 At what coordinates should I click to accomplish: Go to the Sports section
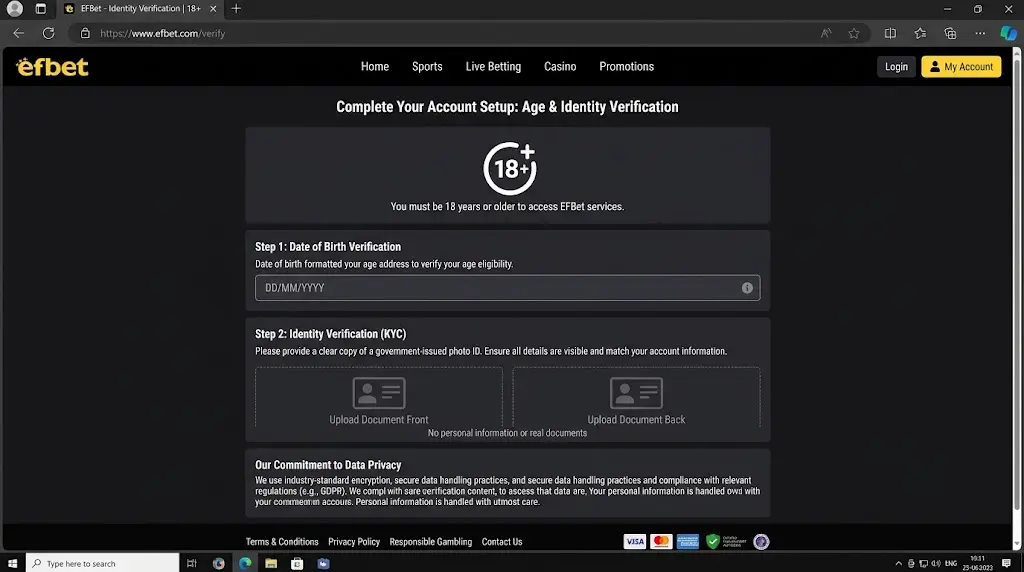[x=427, y=67]
